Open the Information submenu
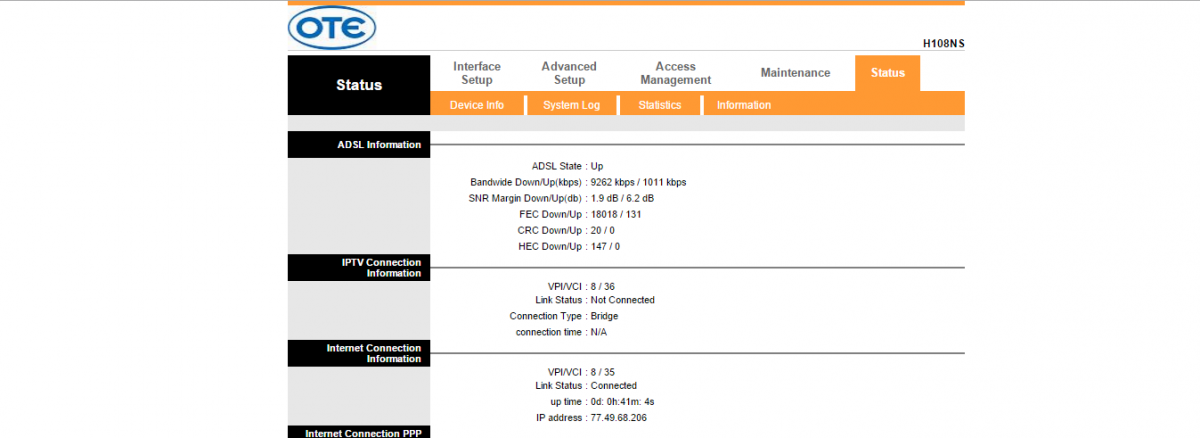Screen dimensions: 1200x438 coord(744,105)
